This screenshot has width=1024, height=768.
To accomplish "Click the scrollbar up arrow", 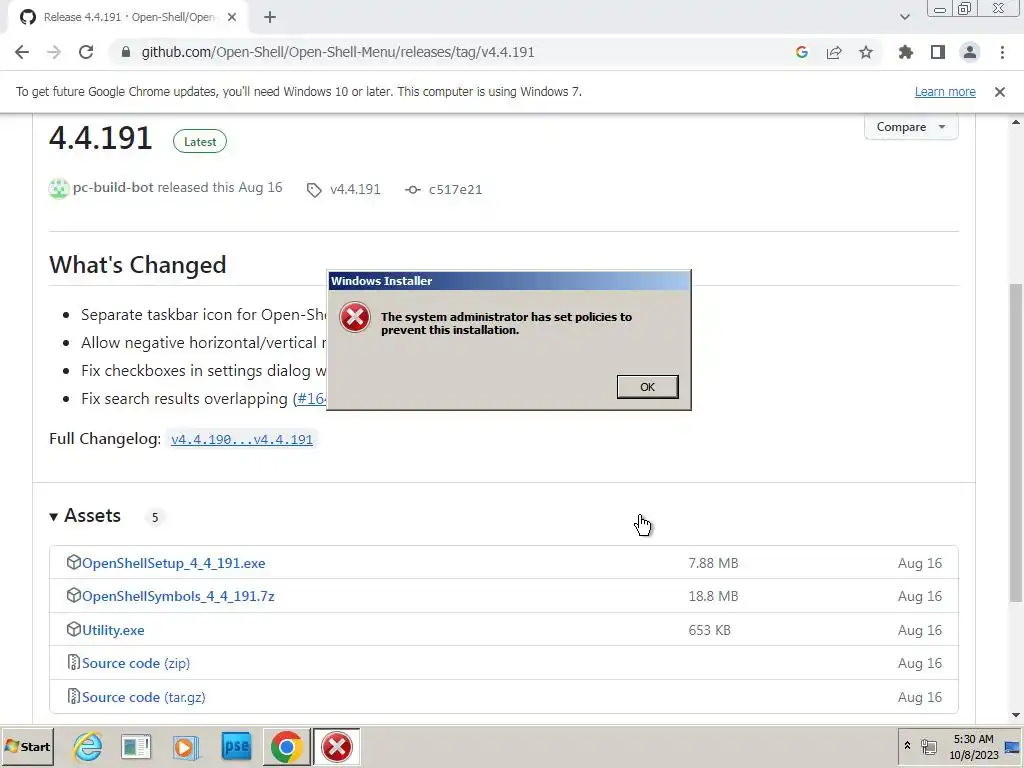I will tap(1016, 122).
